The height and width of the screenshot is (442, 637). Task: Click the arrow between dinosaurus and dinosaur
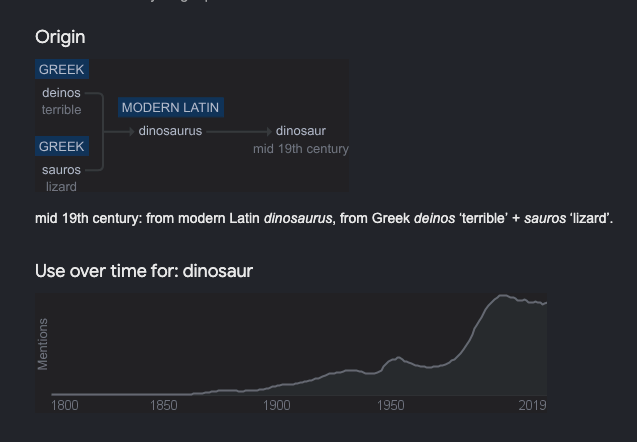[239, 131]
